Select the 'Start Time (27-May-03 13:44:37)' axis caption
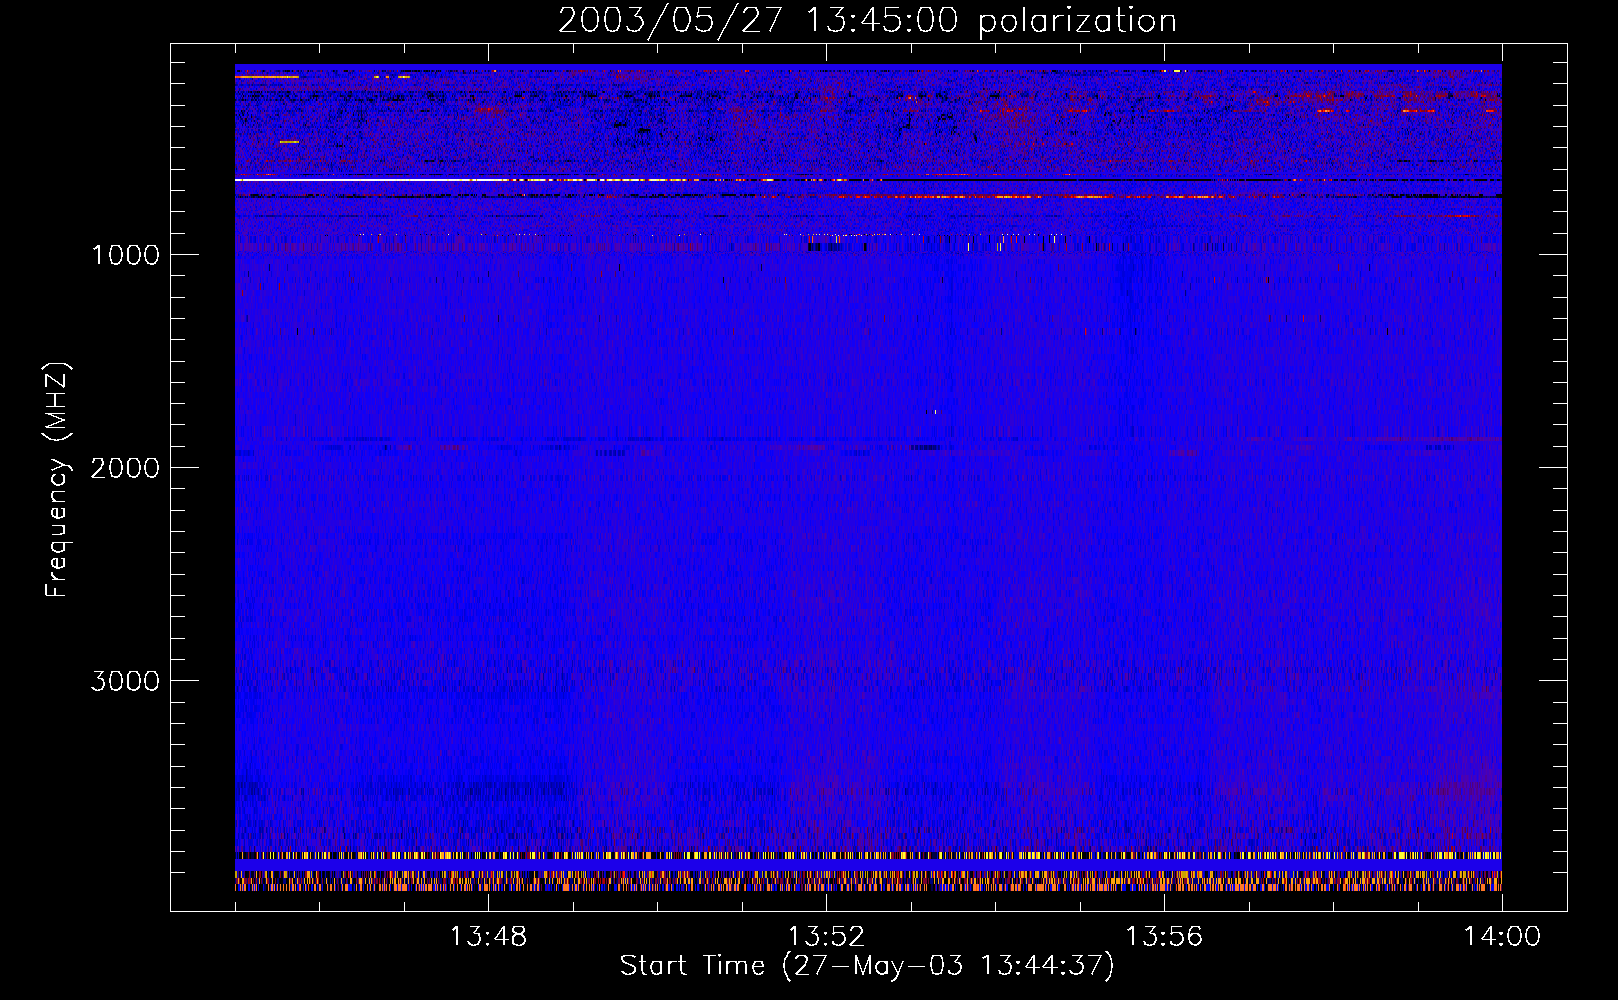 pos(867,966)
